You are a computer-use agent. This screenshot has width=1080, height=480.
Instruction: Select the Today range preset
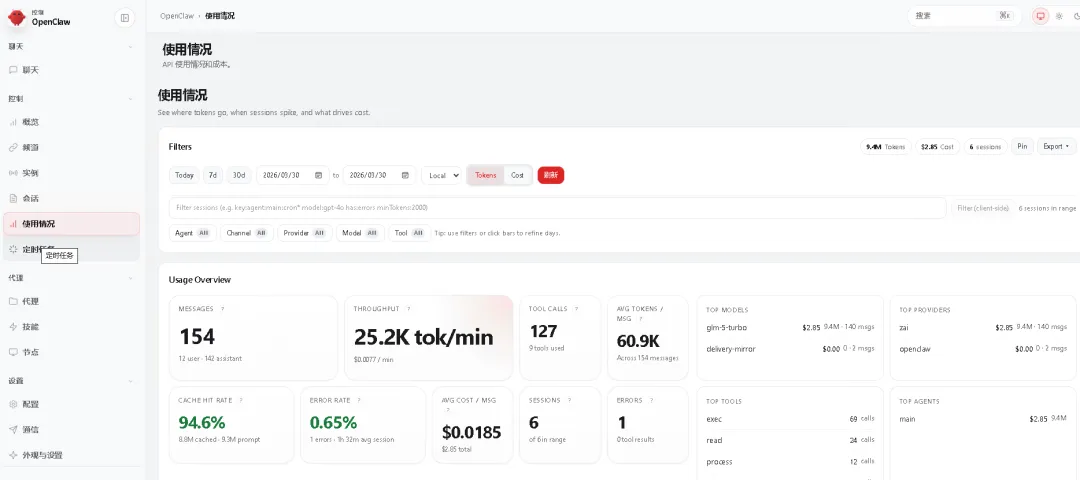pyautogui.click(x=184, y=176)
